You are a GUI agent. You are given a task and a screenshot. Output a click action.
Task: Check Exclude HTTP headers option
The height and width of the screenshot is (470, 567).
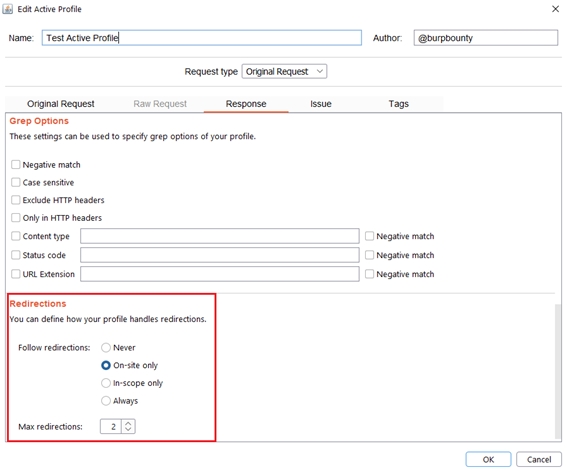(16, 200)
